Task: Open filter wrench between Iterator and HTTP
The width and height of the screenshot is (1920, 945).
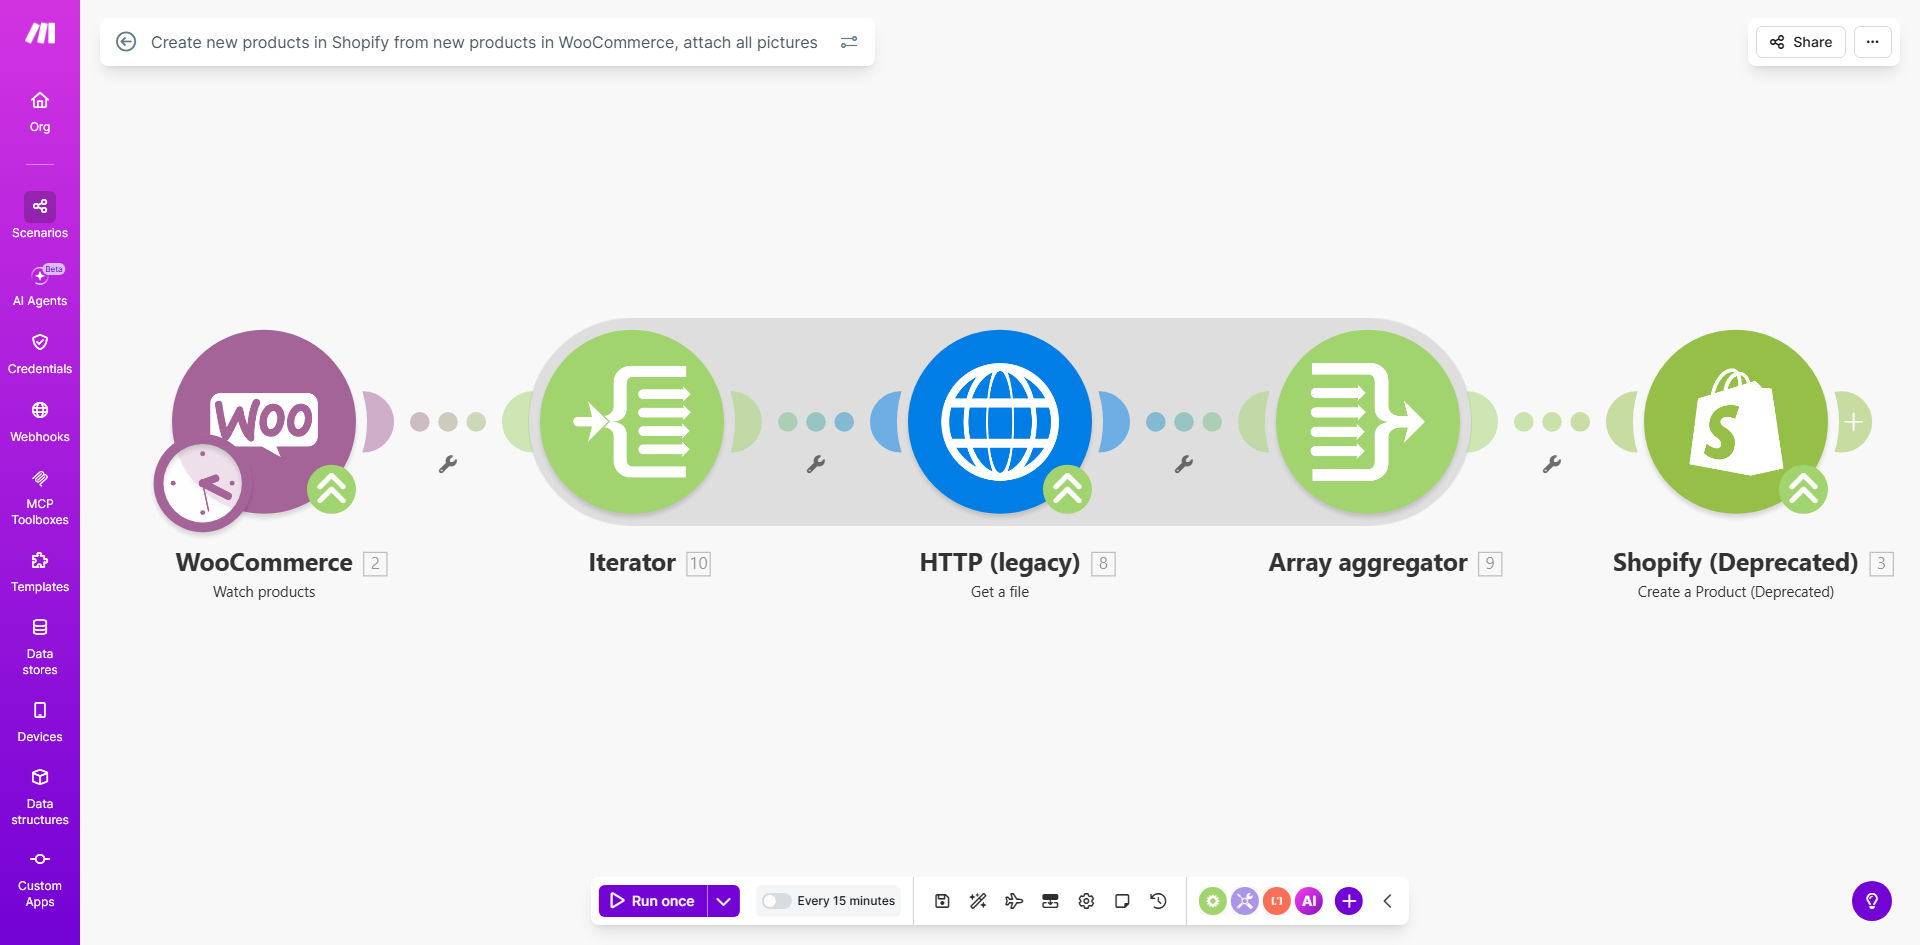Action: (816, 464)
